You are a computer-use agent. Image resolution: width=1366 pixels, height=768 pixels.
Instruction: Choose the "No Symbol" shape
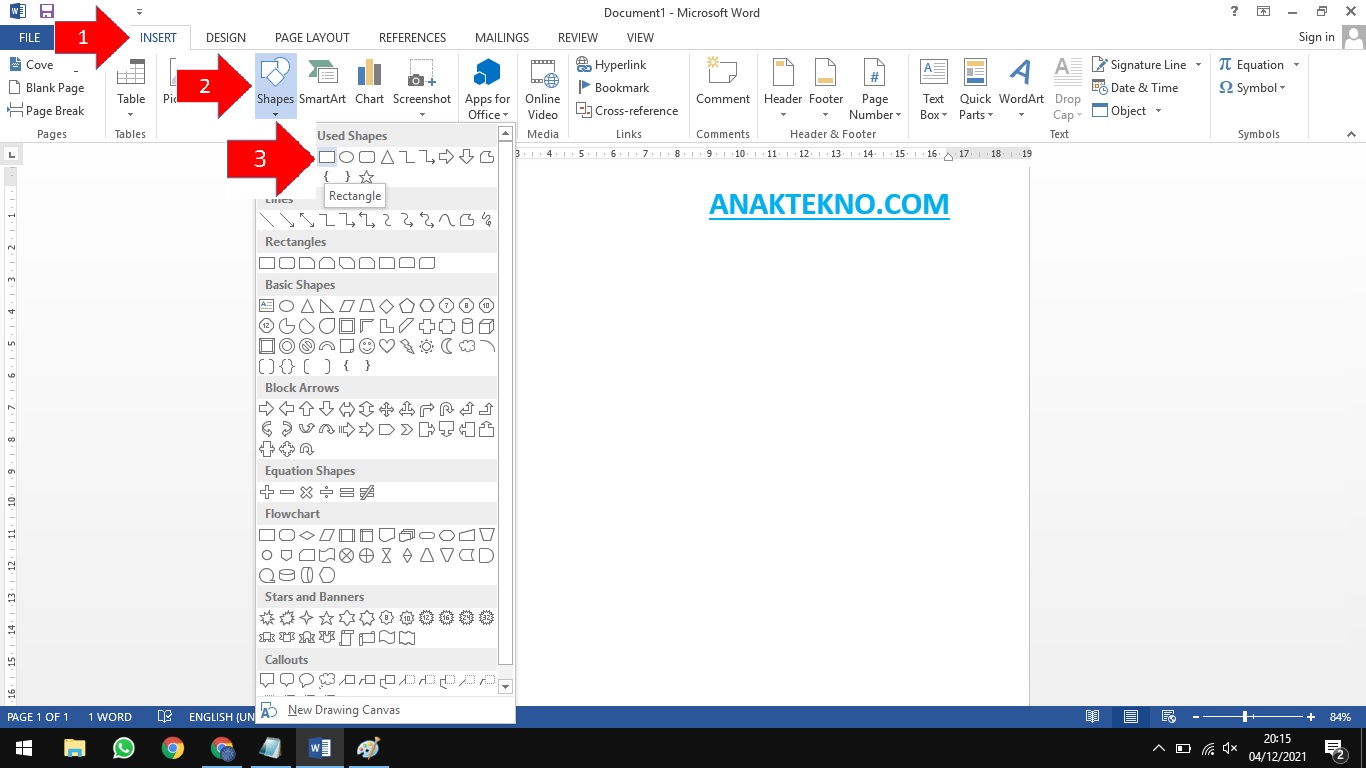pos(307,346)
